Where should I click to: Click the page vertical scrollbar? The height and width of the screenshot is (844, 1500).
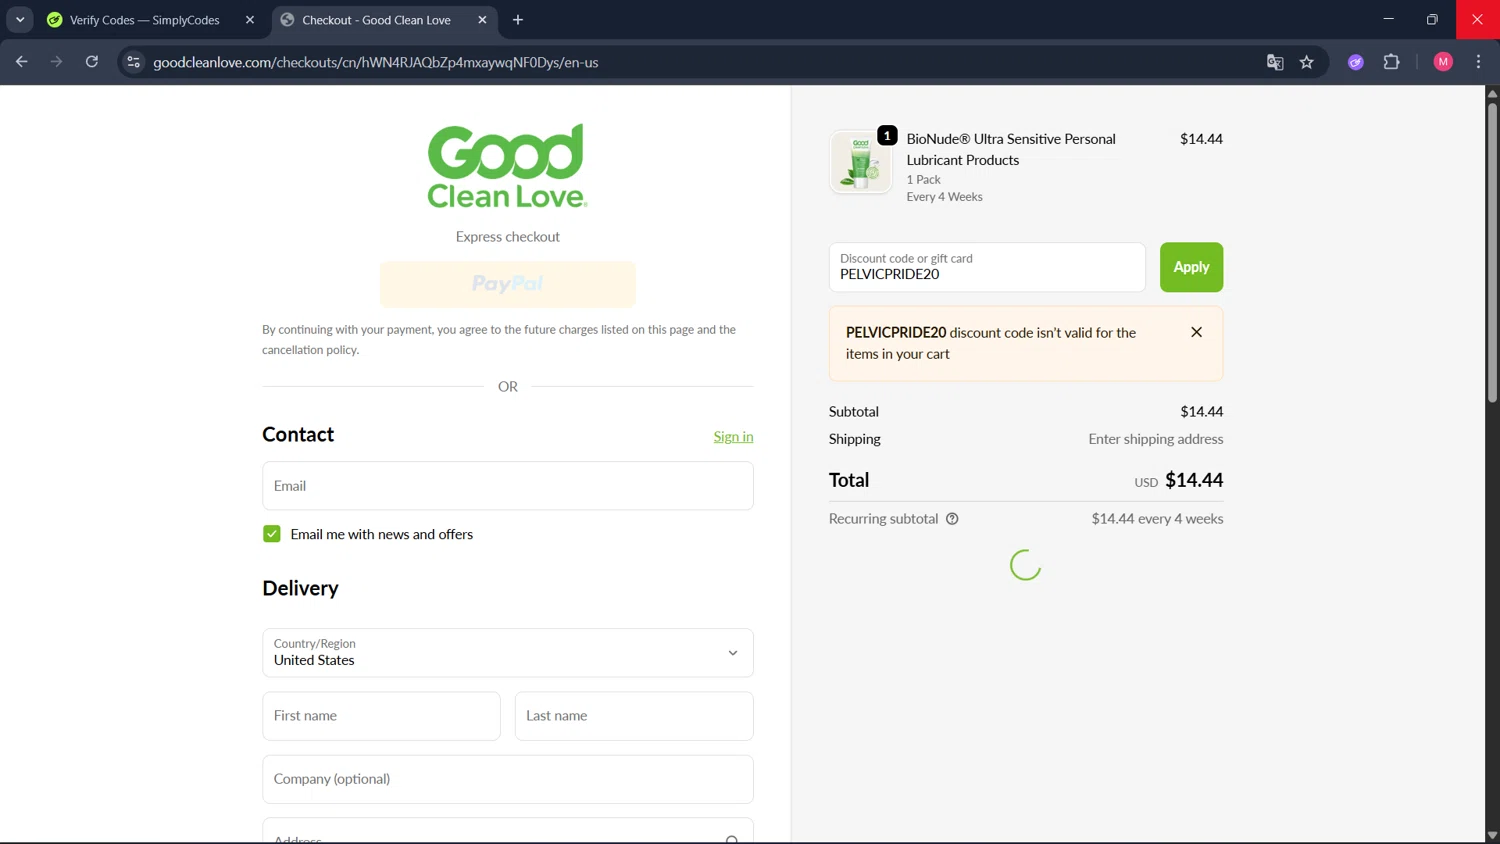click(x=1492, y=252)
